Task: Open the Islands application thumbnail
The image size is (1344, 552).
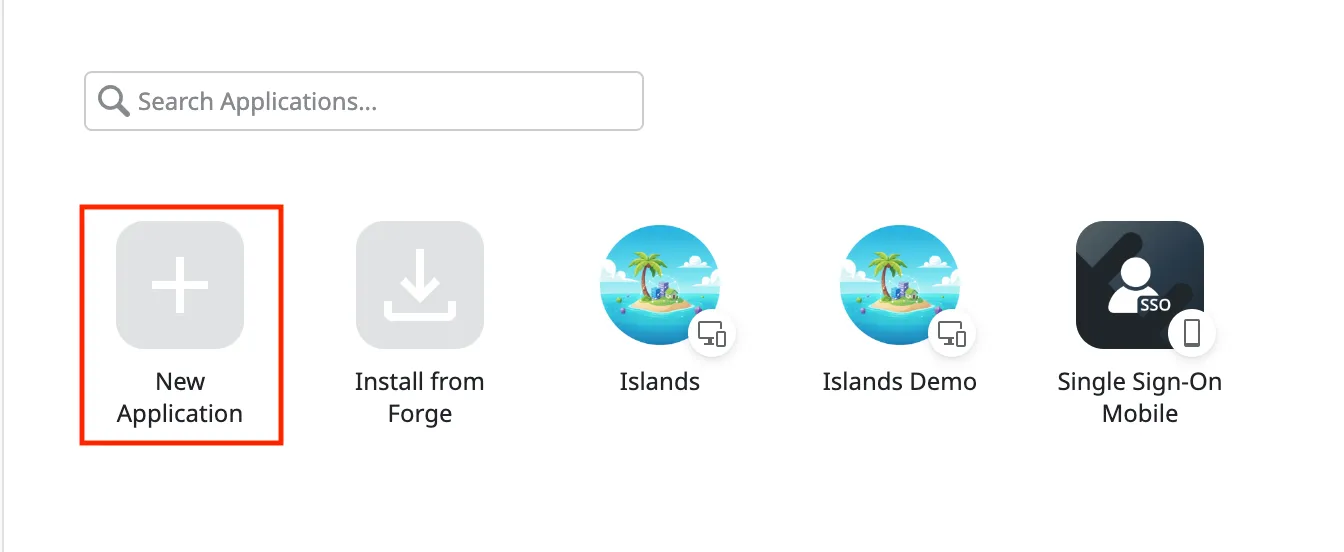Action: tap(660, 285)
